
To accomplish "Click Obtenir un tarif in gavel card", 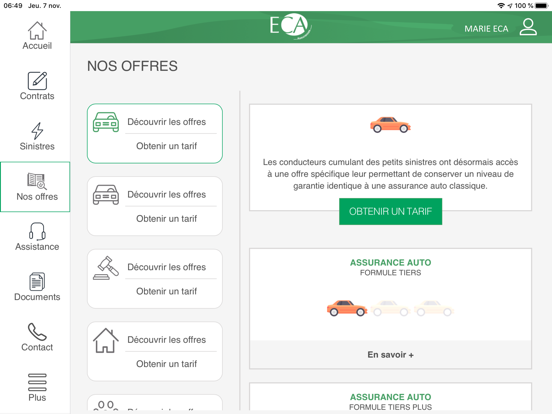I will click(167, 291).
